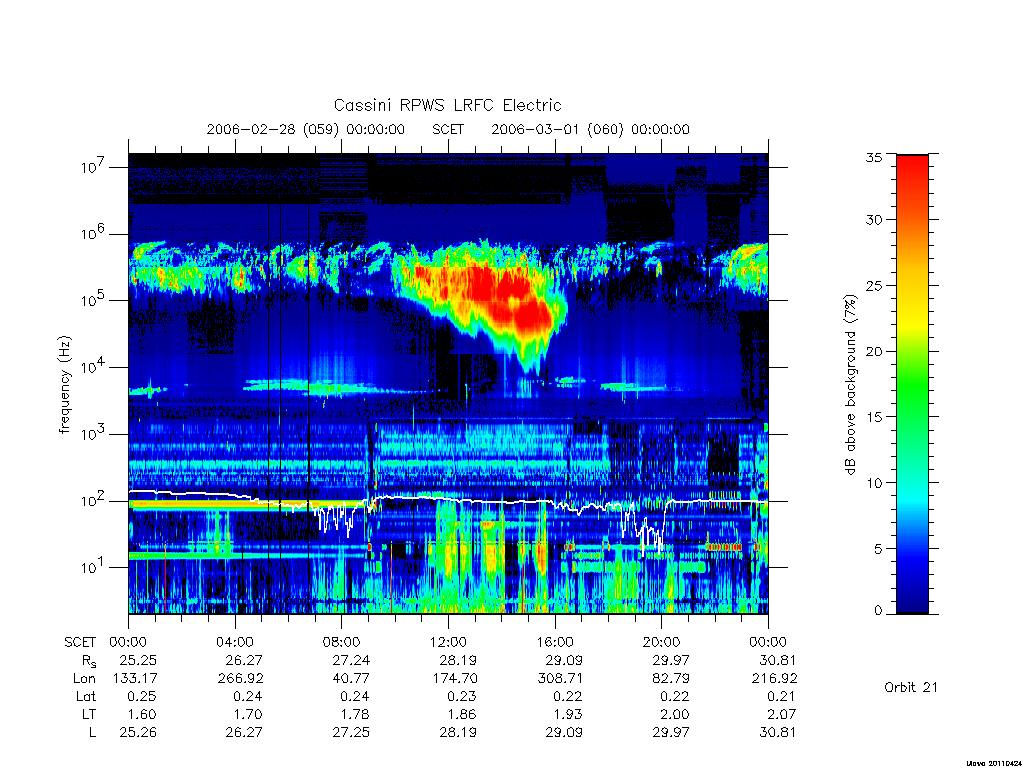Click the Lon value '216.92'
Screen dimensions: 1024x768
pyautogui.click(x=774, y=679)
